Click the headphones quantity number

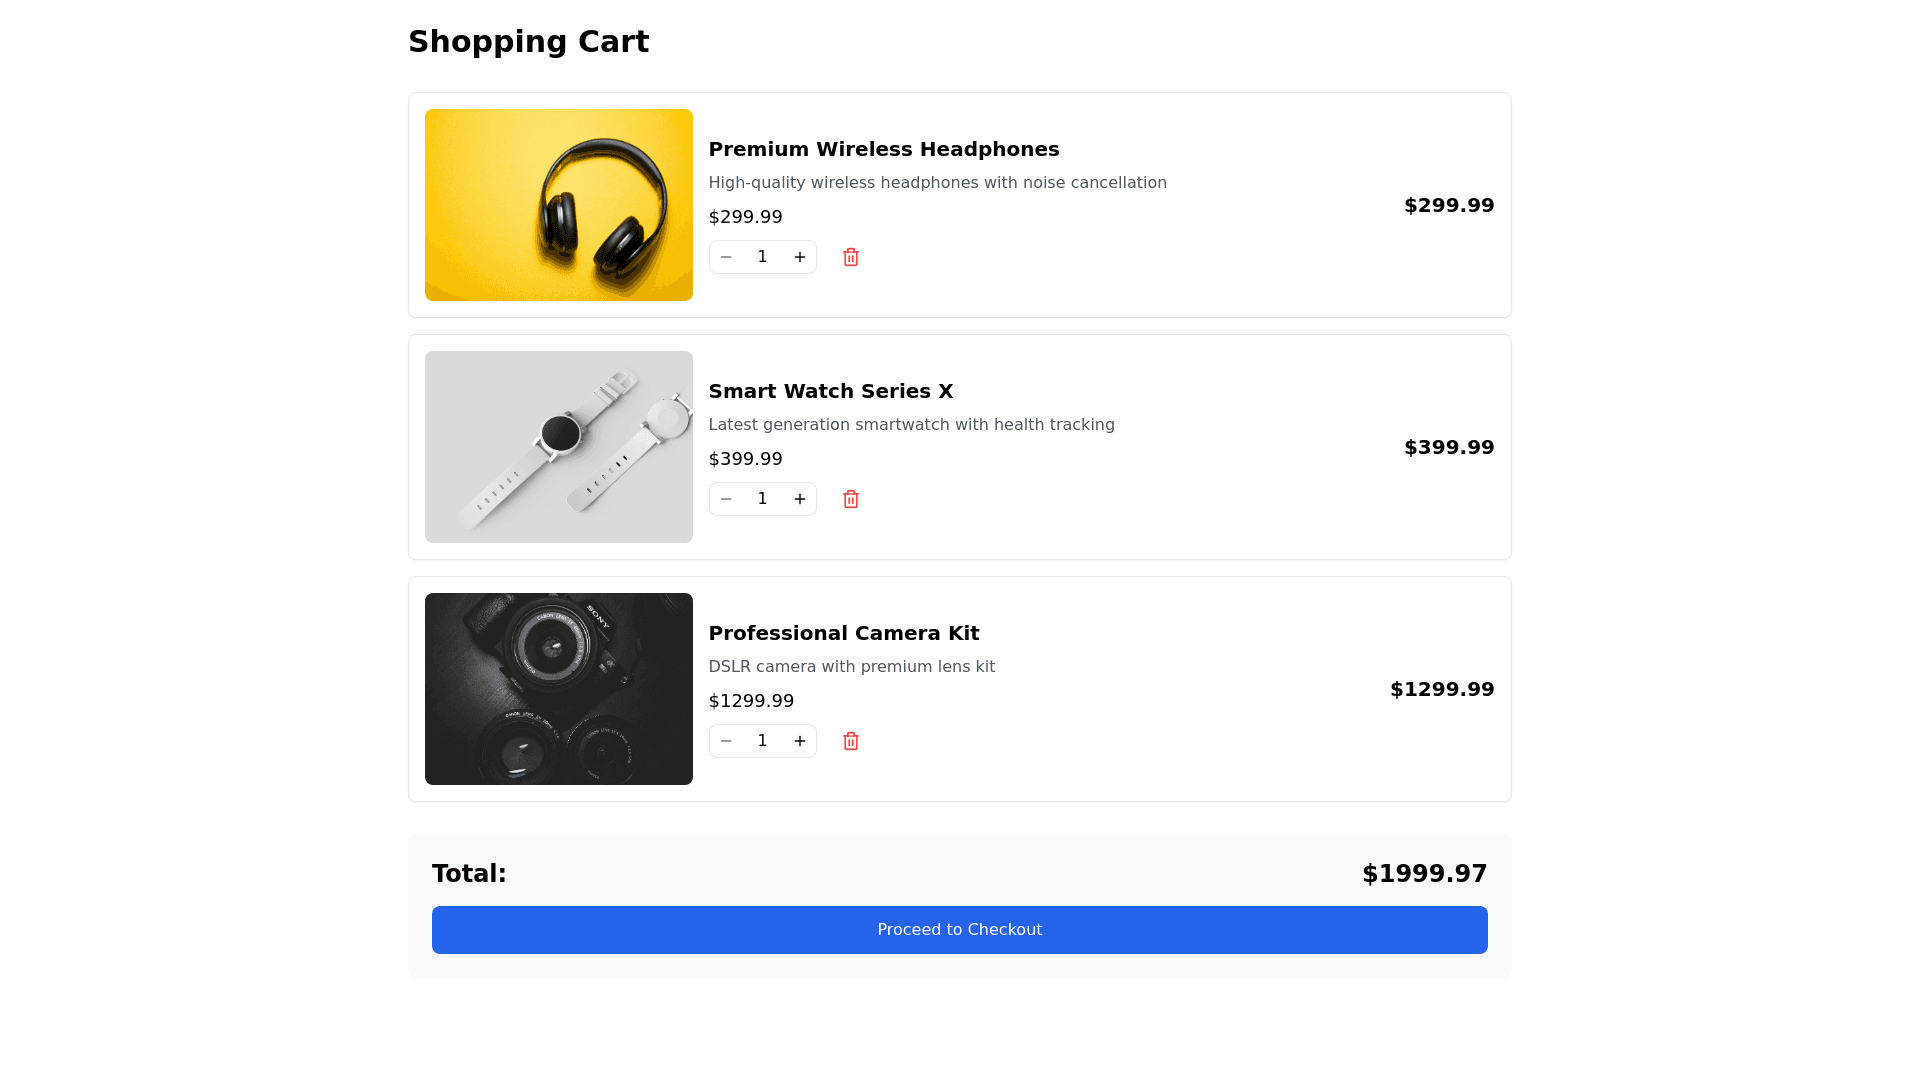763,257
